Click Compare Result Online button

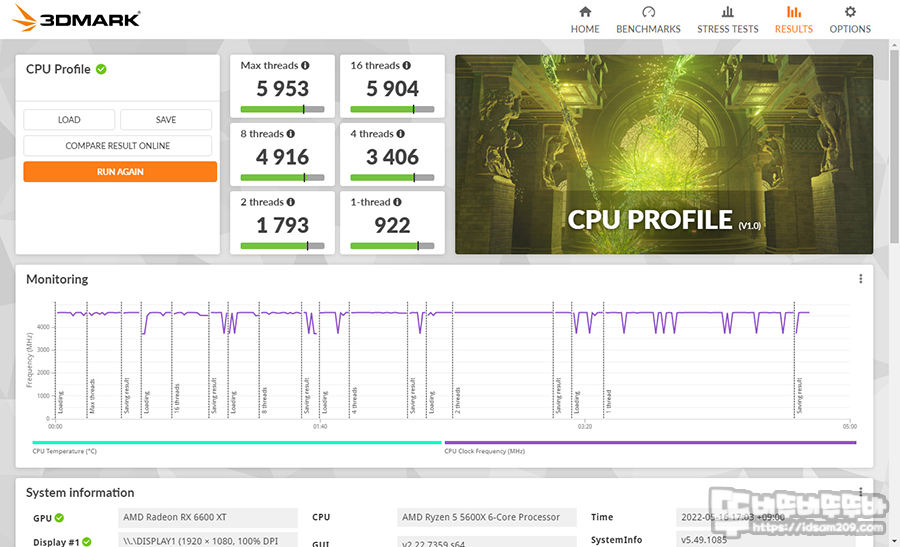coord(118,146)
